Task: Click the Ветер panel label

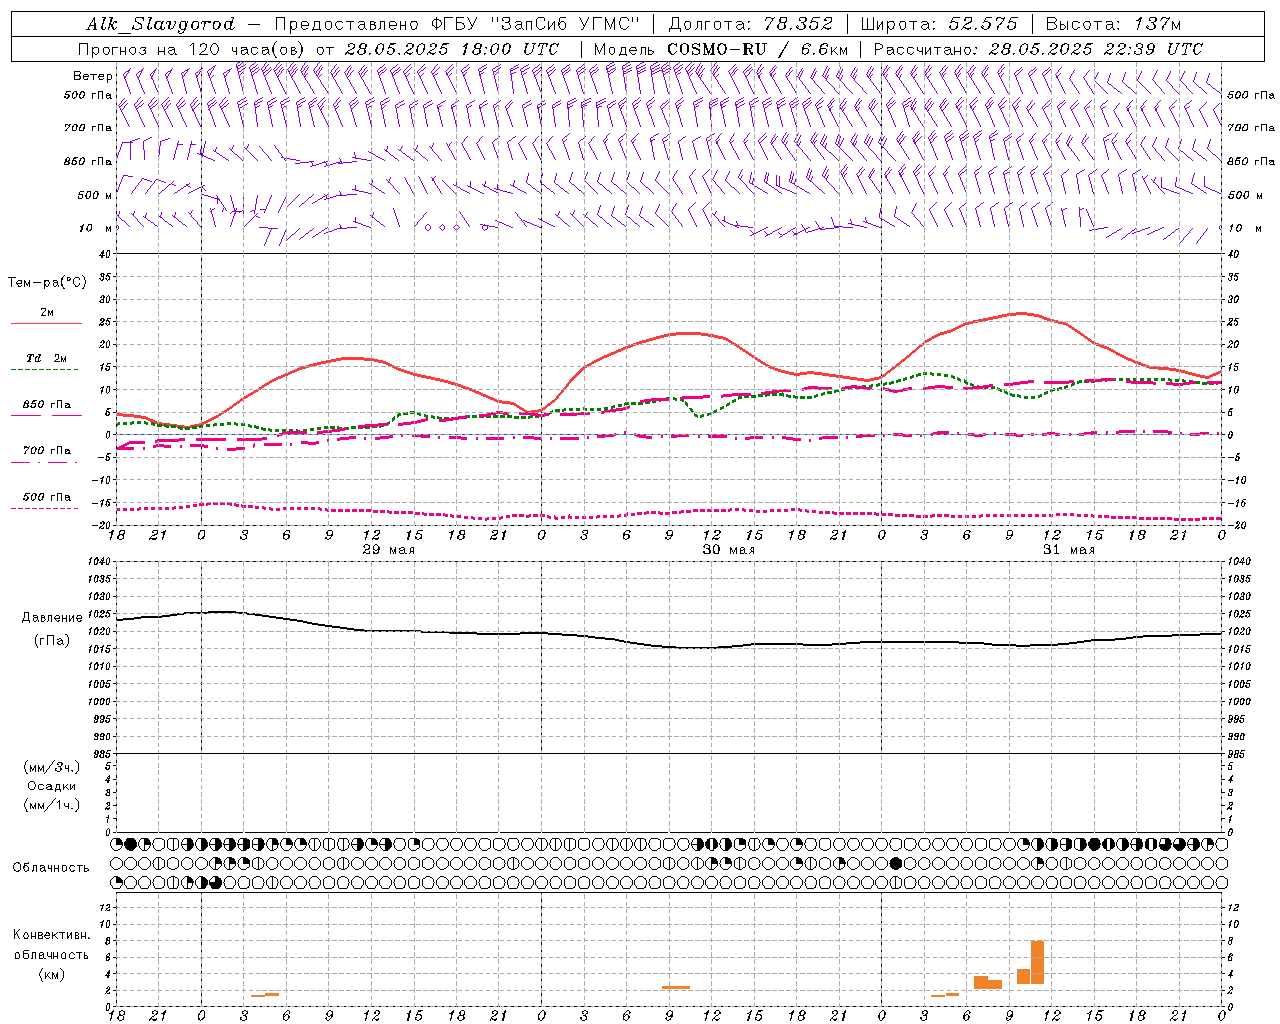Action: point(93,76)
